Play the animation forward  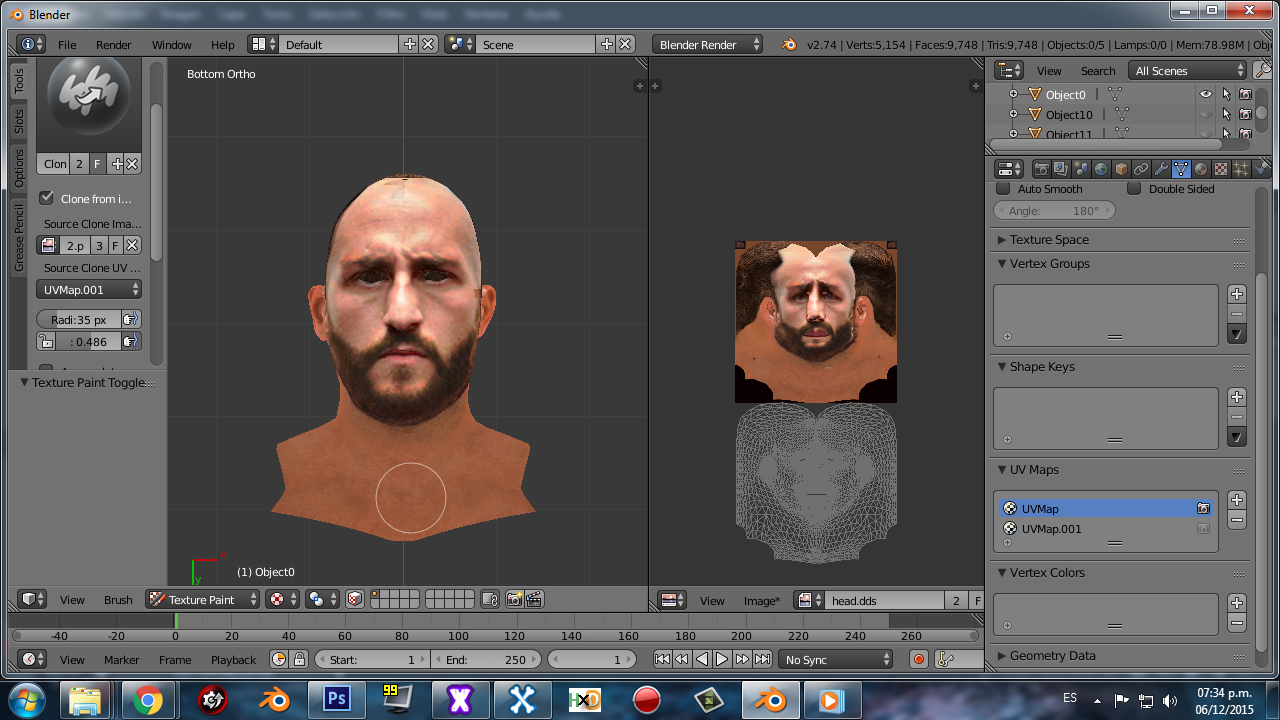tap(721, 659)
